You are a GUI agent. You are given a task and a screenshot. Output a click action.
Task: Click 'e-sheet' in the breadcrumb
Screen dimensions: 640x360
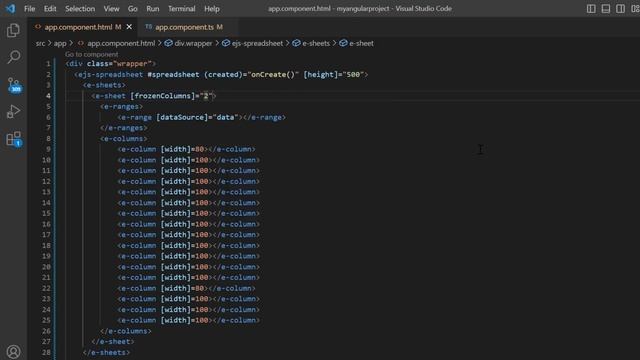click(x=361, y=43)
